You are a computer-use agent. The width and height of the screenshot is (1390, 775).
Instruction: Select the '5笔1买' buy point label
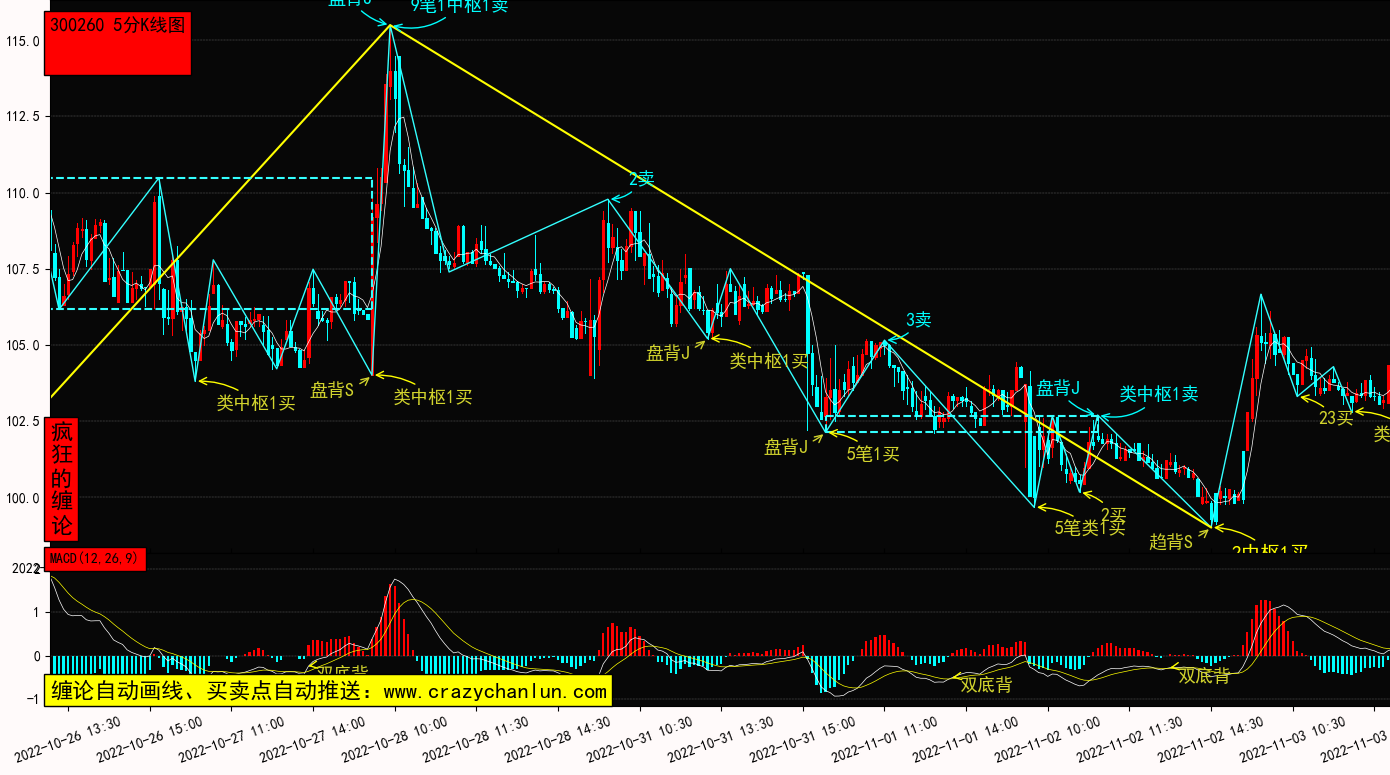pos(873,454)
